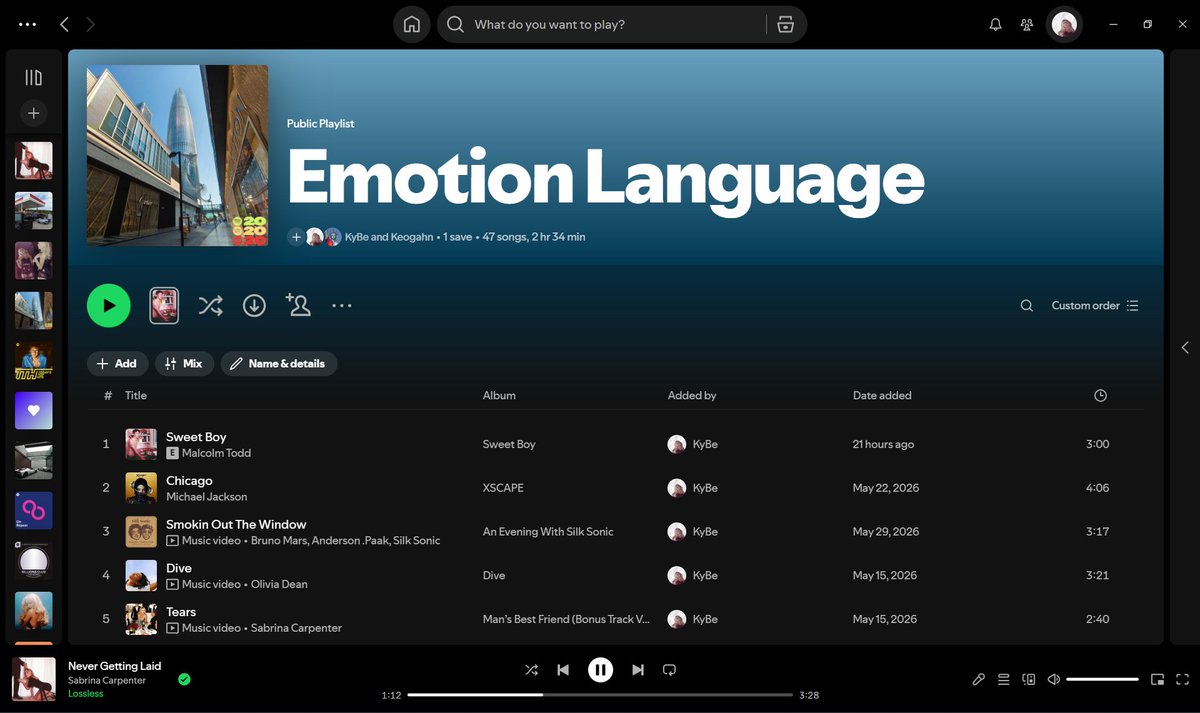Open the Liked Songs heart tile in the sidebar
This screenshot has width=1200, height=713.
[34, 411]
